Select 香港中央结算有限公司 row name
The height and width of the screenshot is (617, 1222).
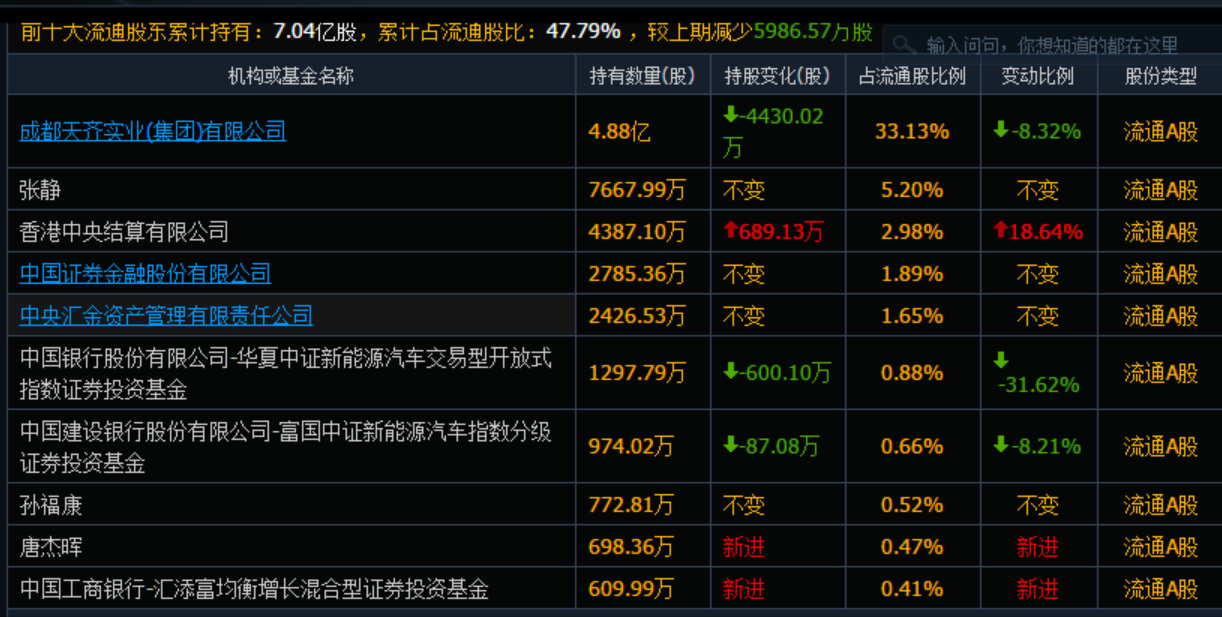coord(124,232)
